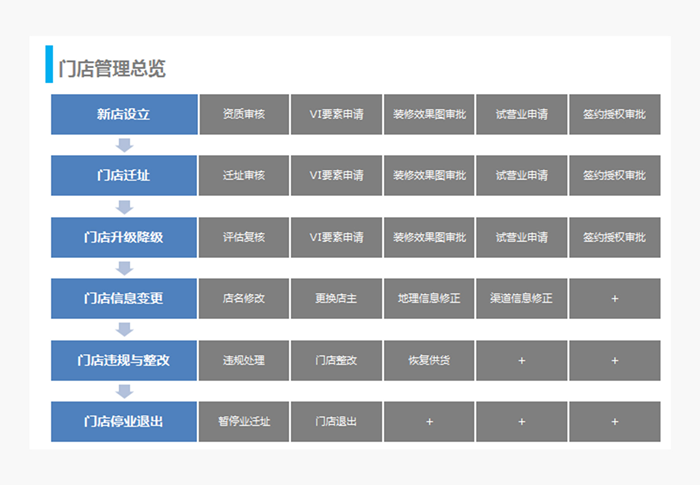Select the 门店违规与整改 block

pos(124,360)
